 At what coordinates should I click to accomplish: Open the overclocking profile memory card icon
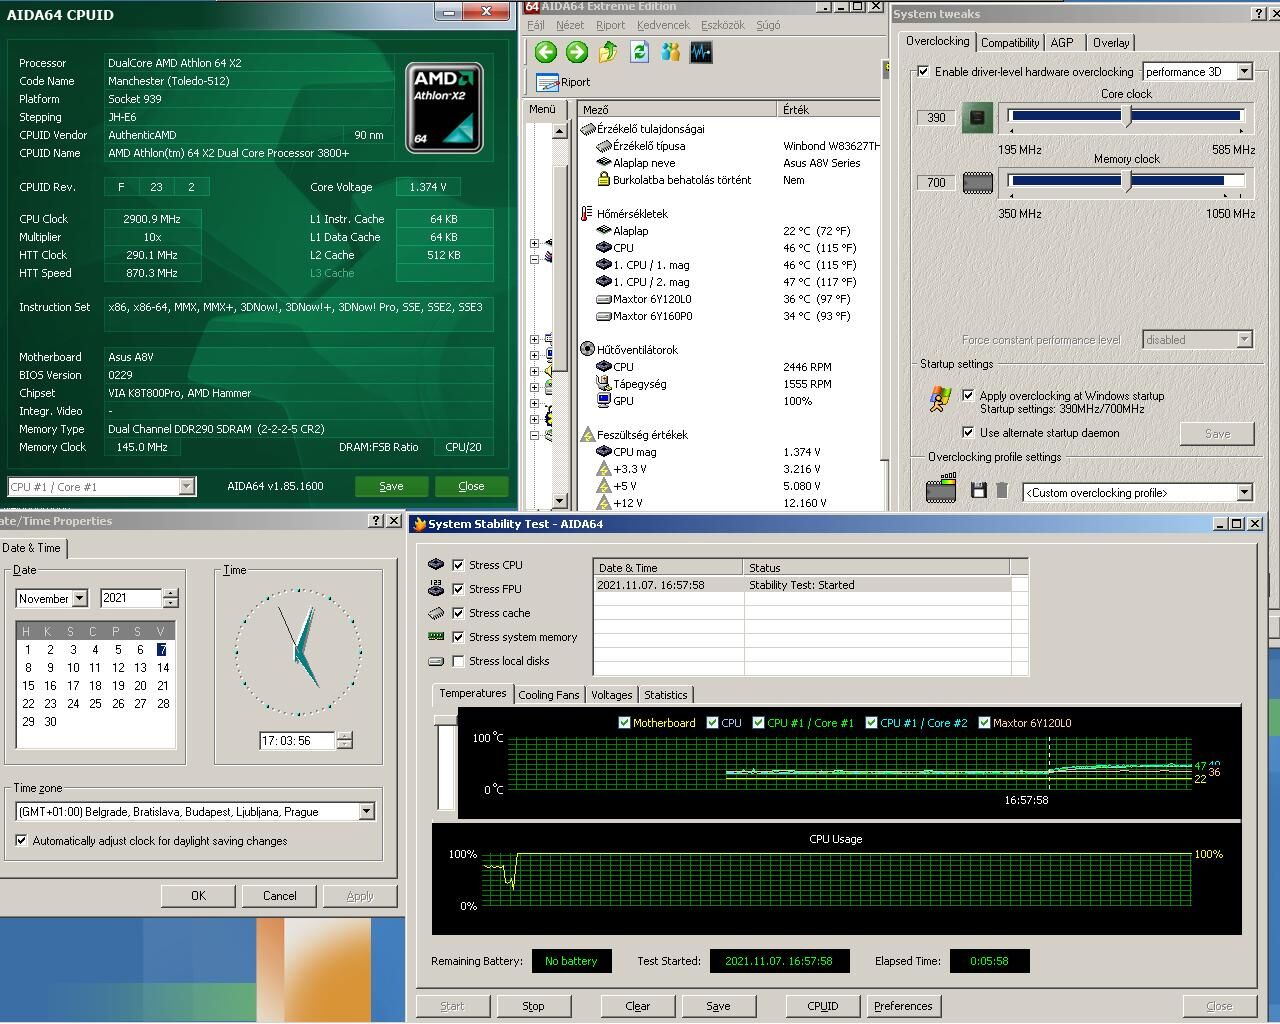pos(941,488)
